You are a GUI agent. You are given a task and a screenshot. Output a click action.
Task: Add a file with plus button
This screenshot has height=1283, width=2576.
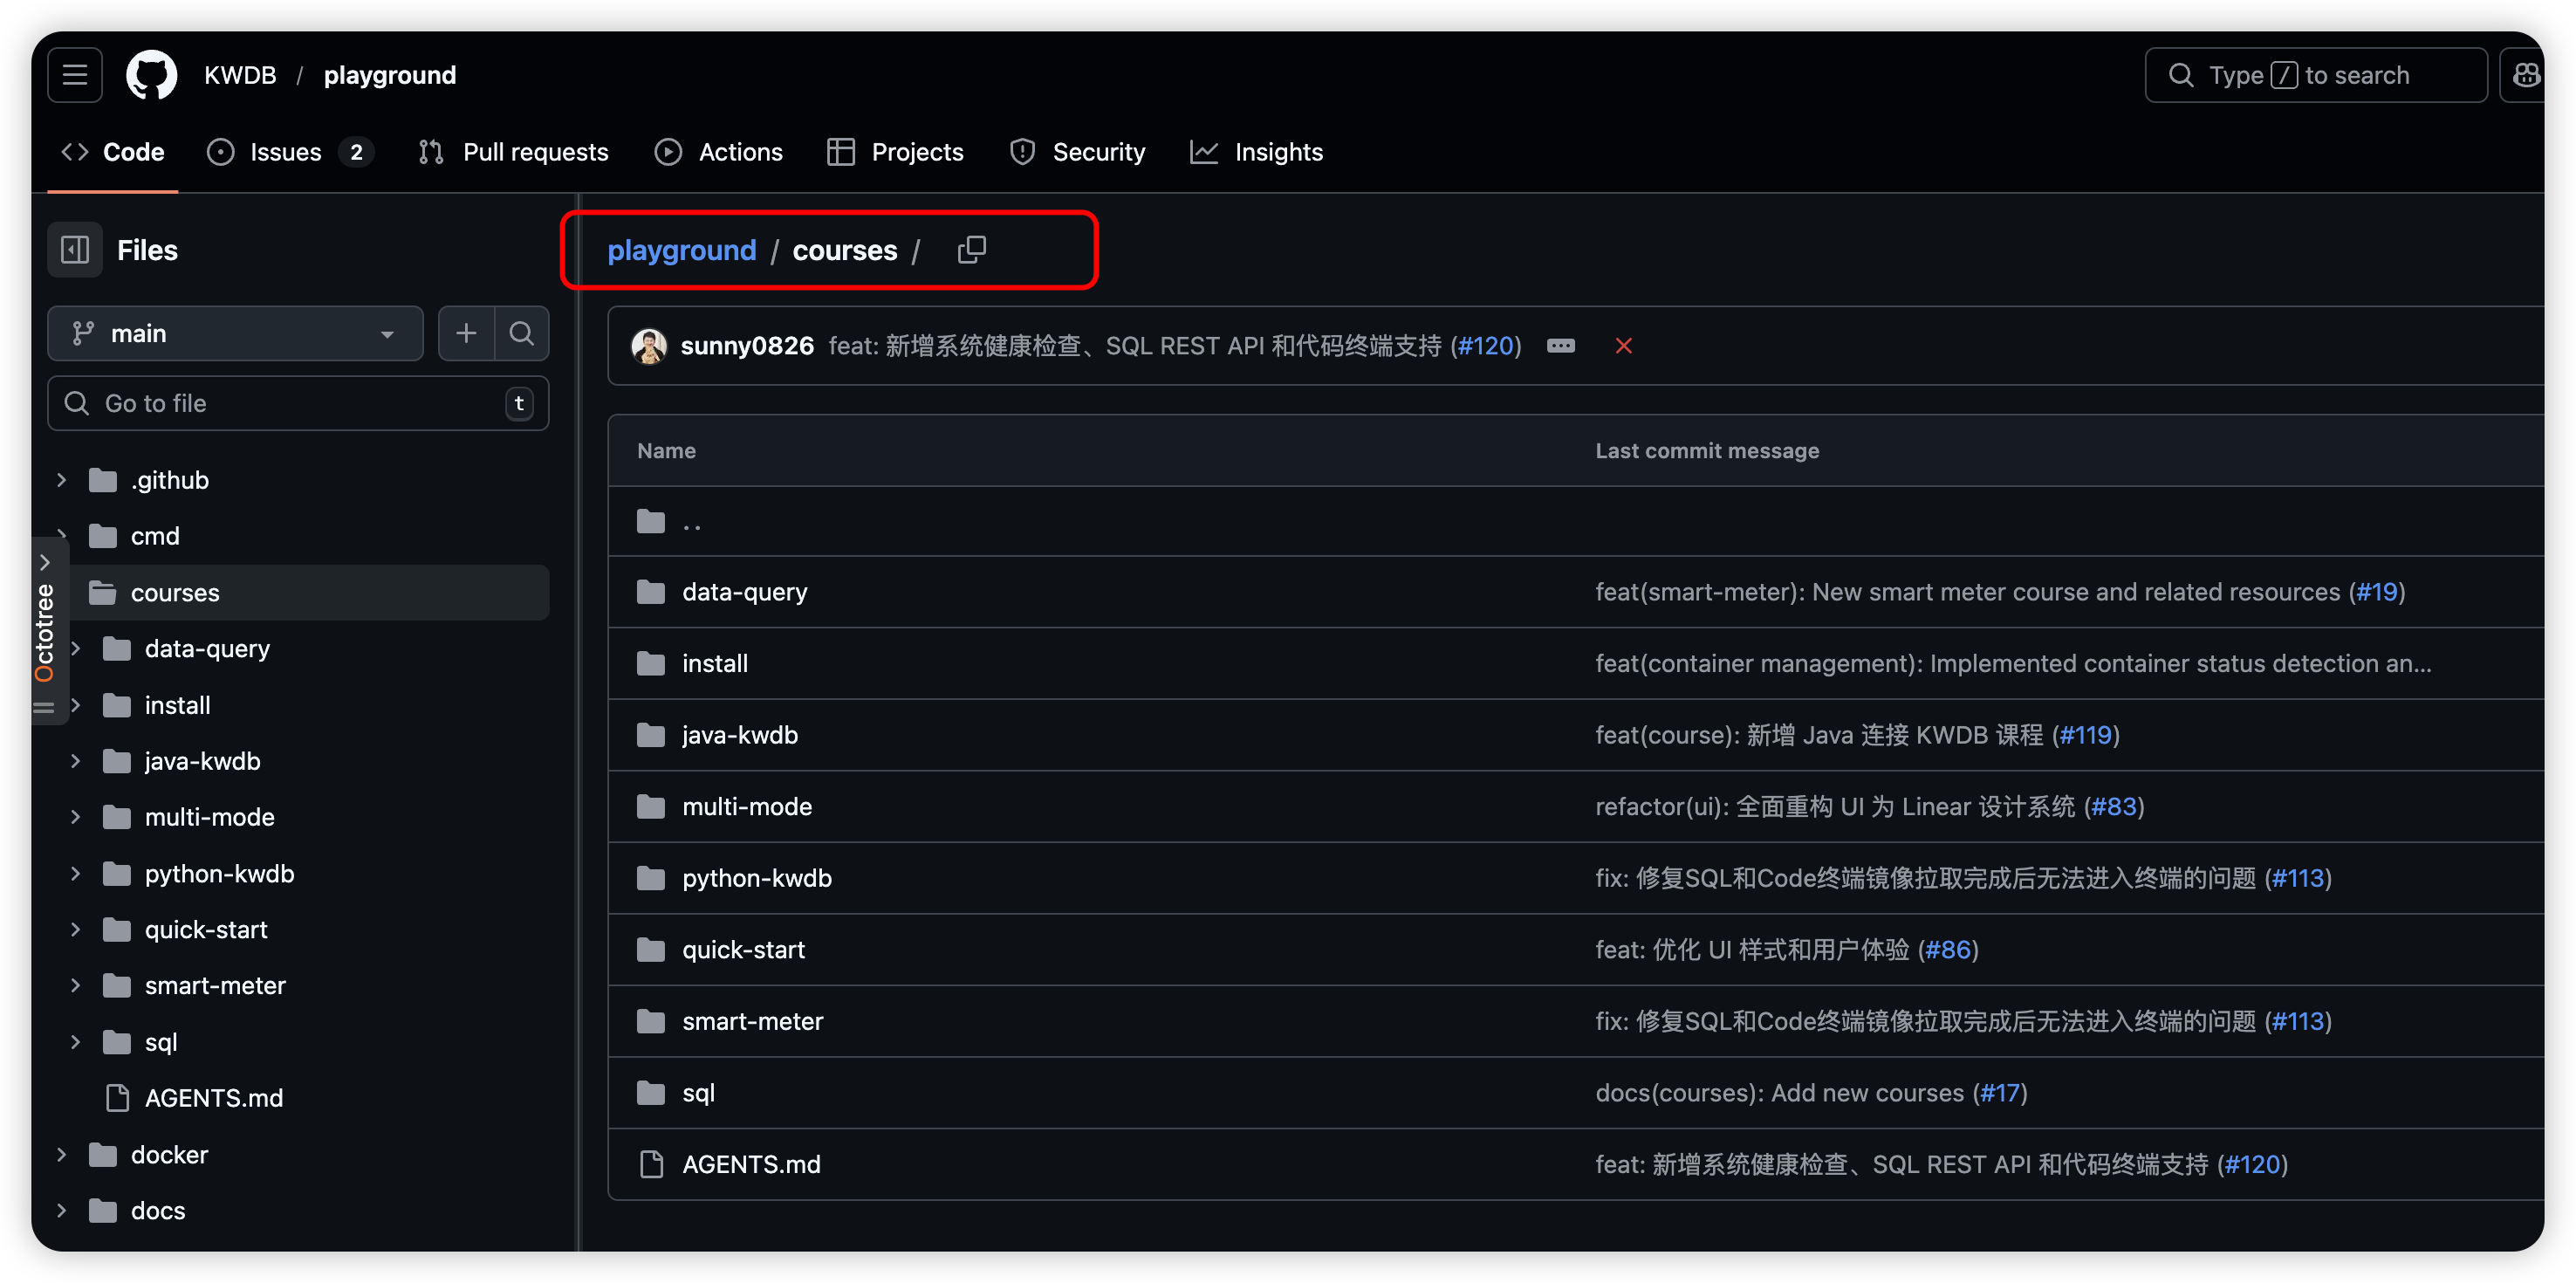click(466, 333)
